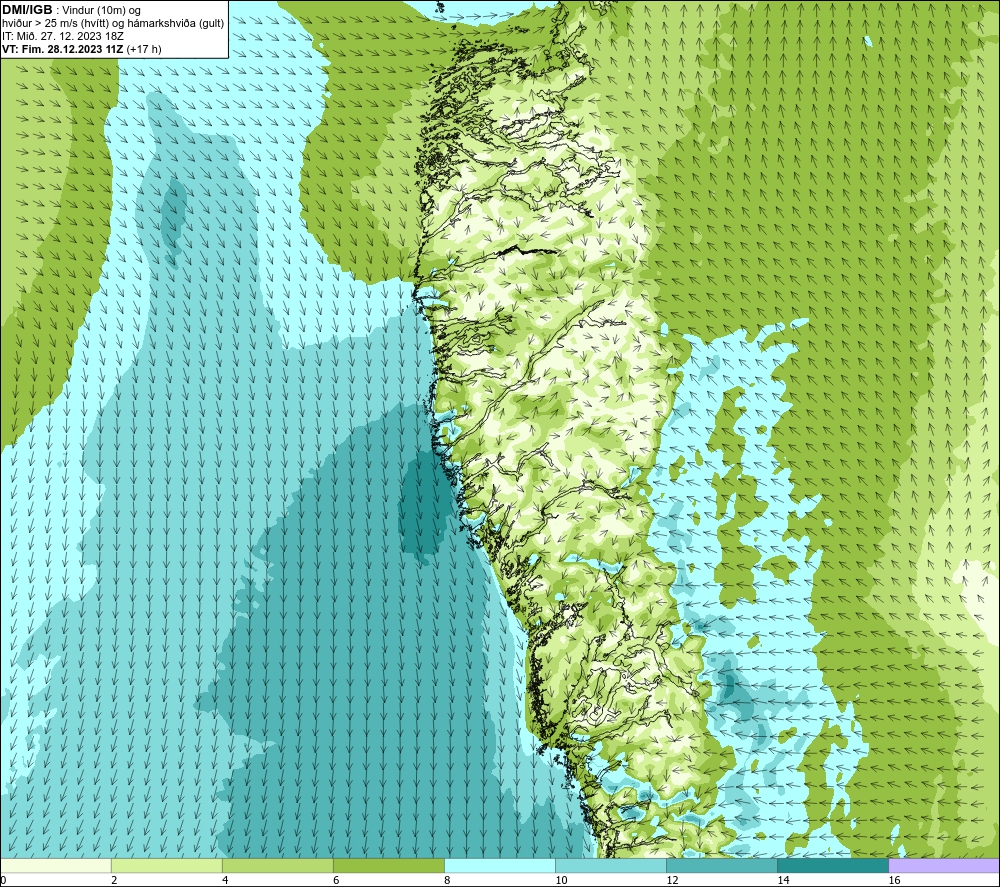Click the dark teal 14–16 legend swatch
1000x887 pixels.
(x=832, y=865)
